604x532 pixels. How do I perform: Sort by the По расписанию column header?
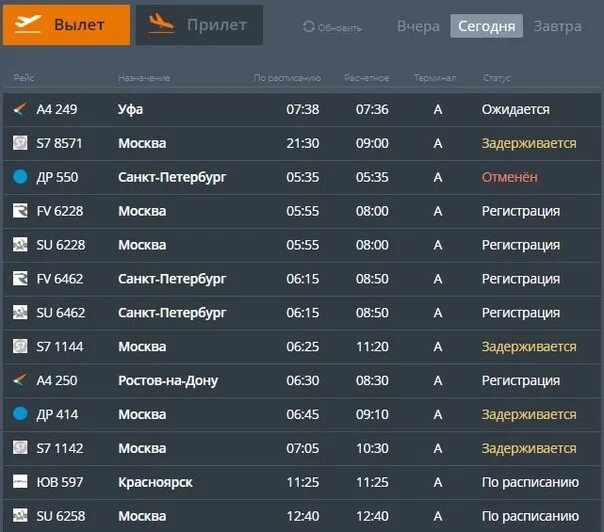pos(287,78)
